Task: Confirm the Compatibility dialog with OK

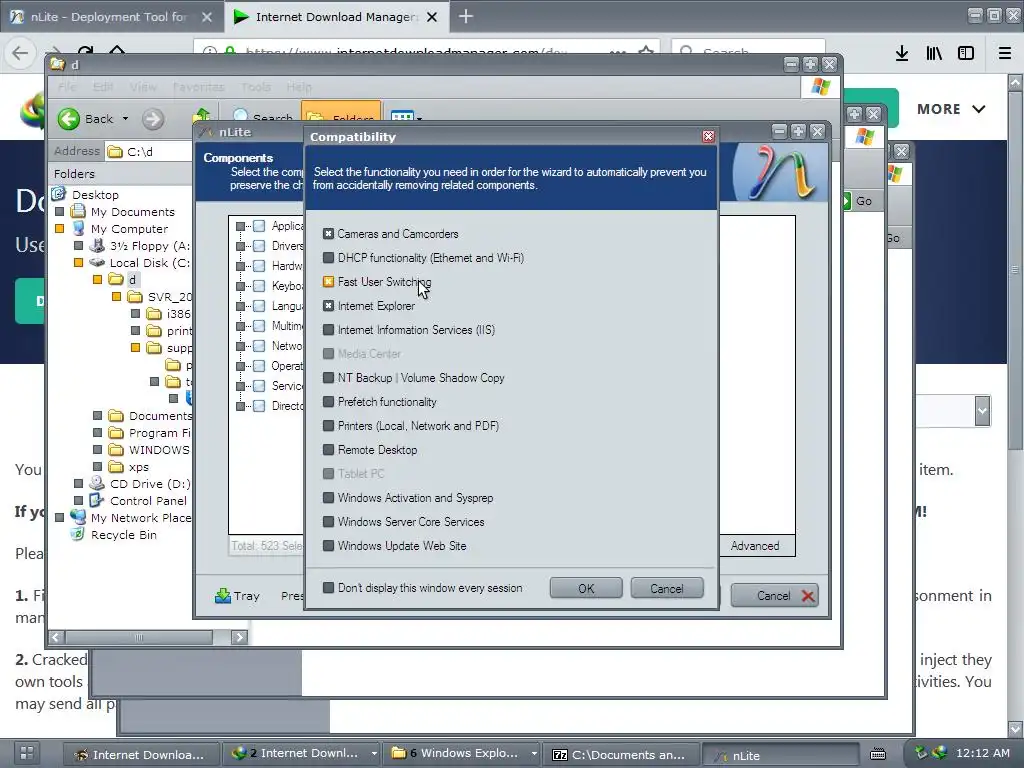Action: (x=586, y=588)
